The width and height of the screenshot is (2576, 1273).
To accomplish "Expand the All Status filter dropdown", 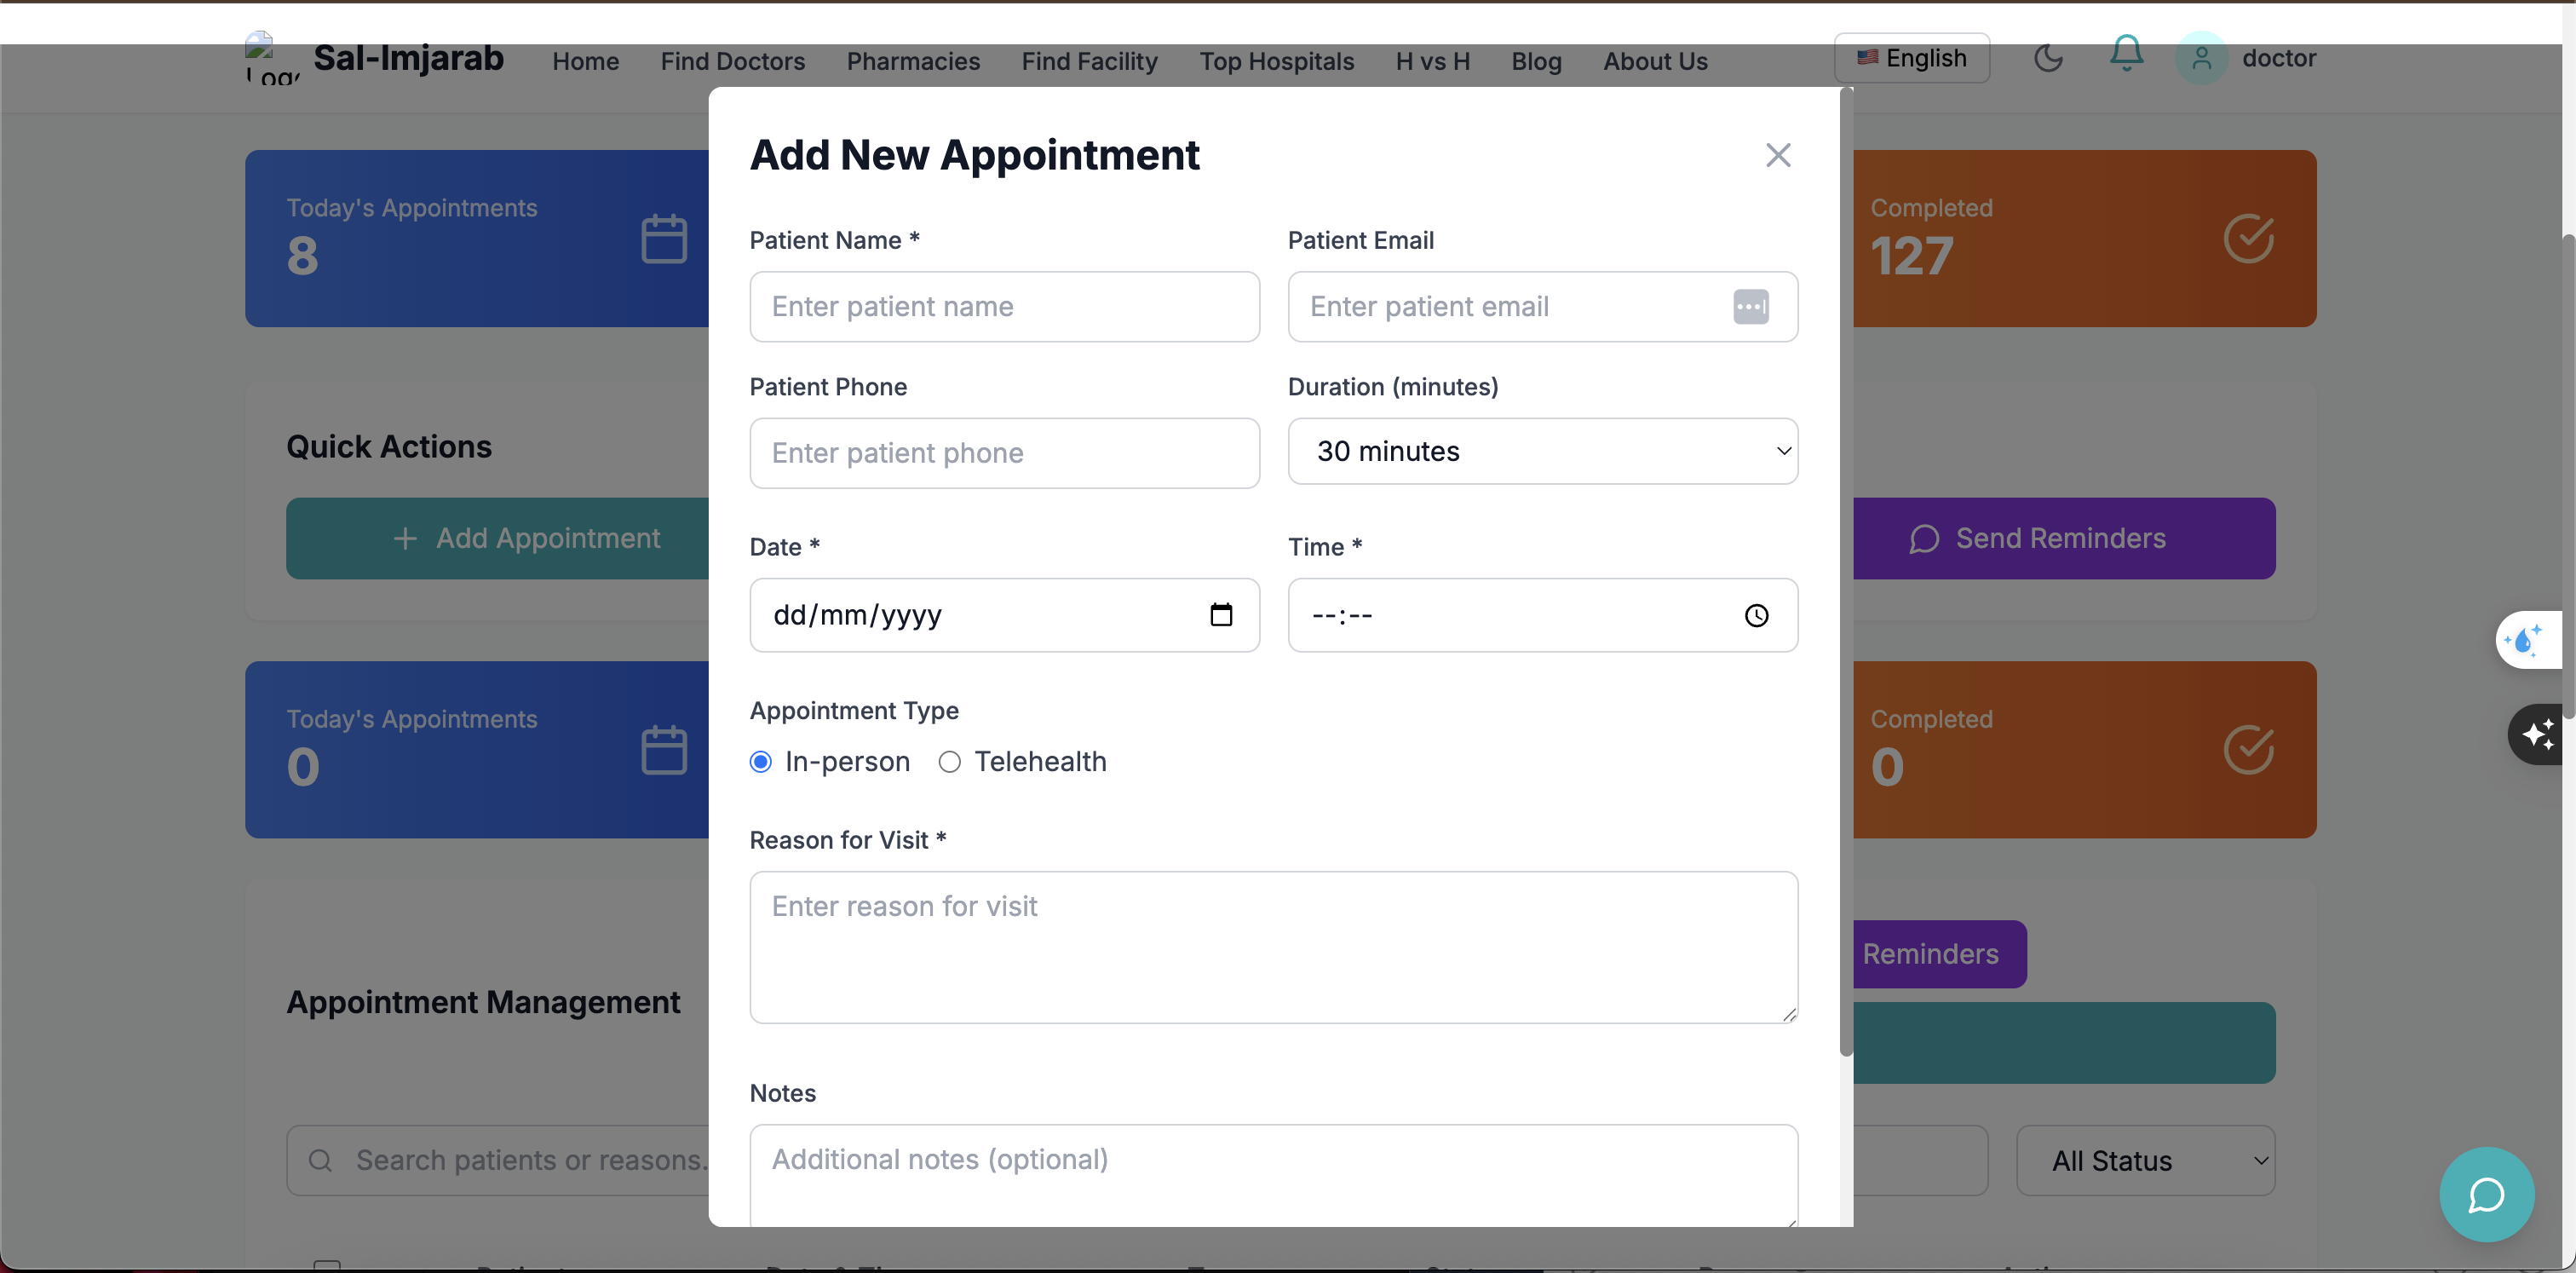I will tap(2145, 1160).
